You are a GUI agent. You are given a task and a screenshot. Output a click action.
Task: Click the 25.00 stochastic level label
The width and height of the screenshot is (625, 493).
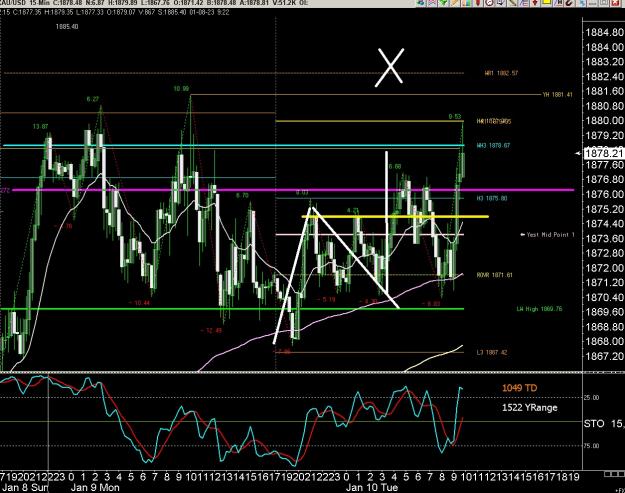click(x=592, y=397)
